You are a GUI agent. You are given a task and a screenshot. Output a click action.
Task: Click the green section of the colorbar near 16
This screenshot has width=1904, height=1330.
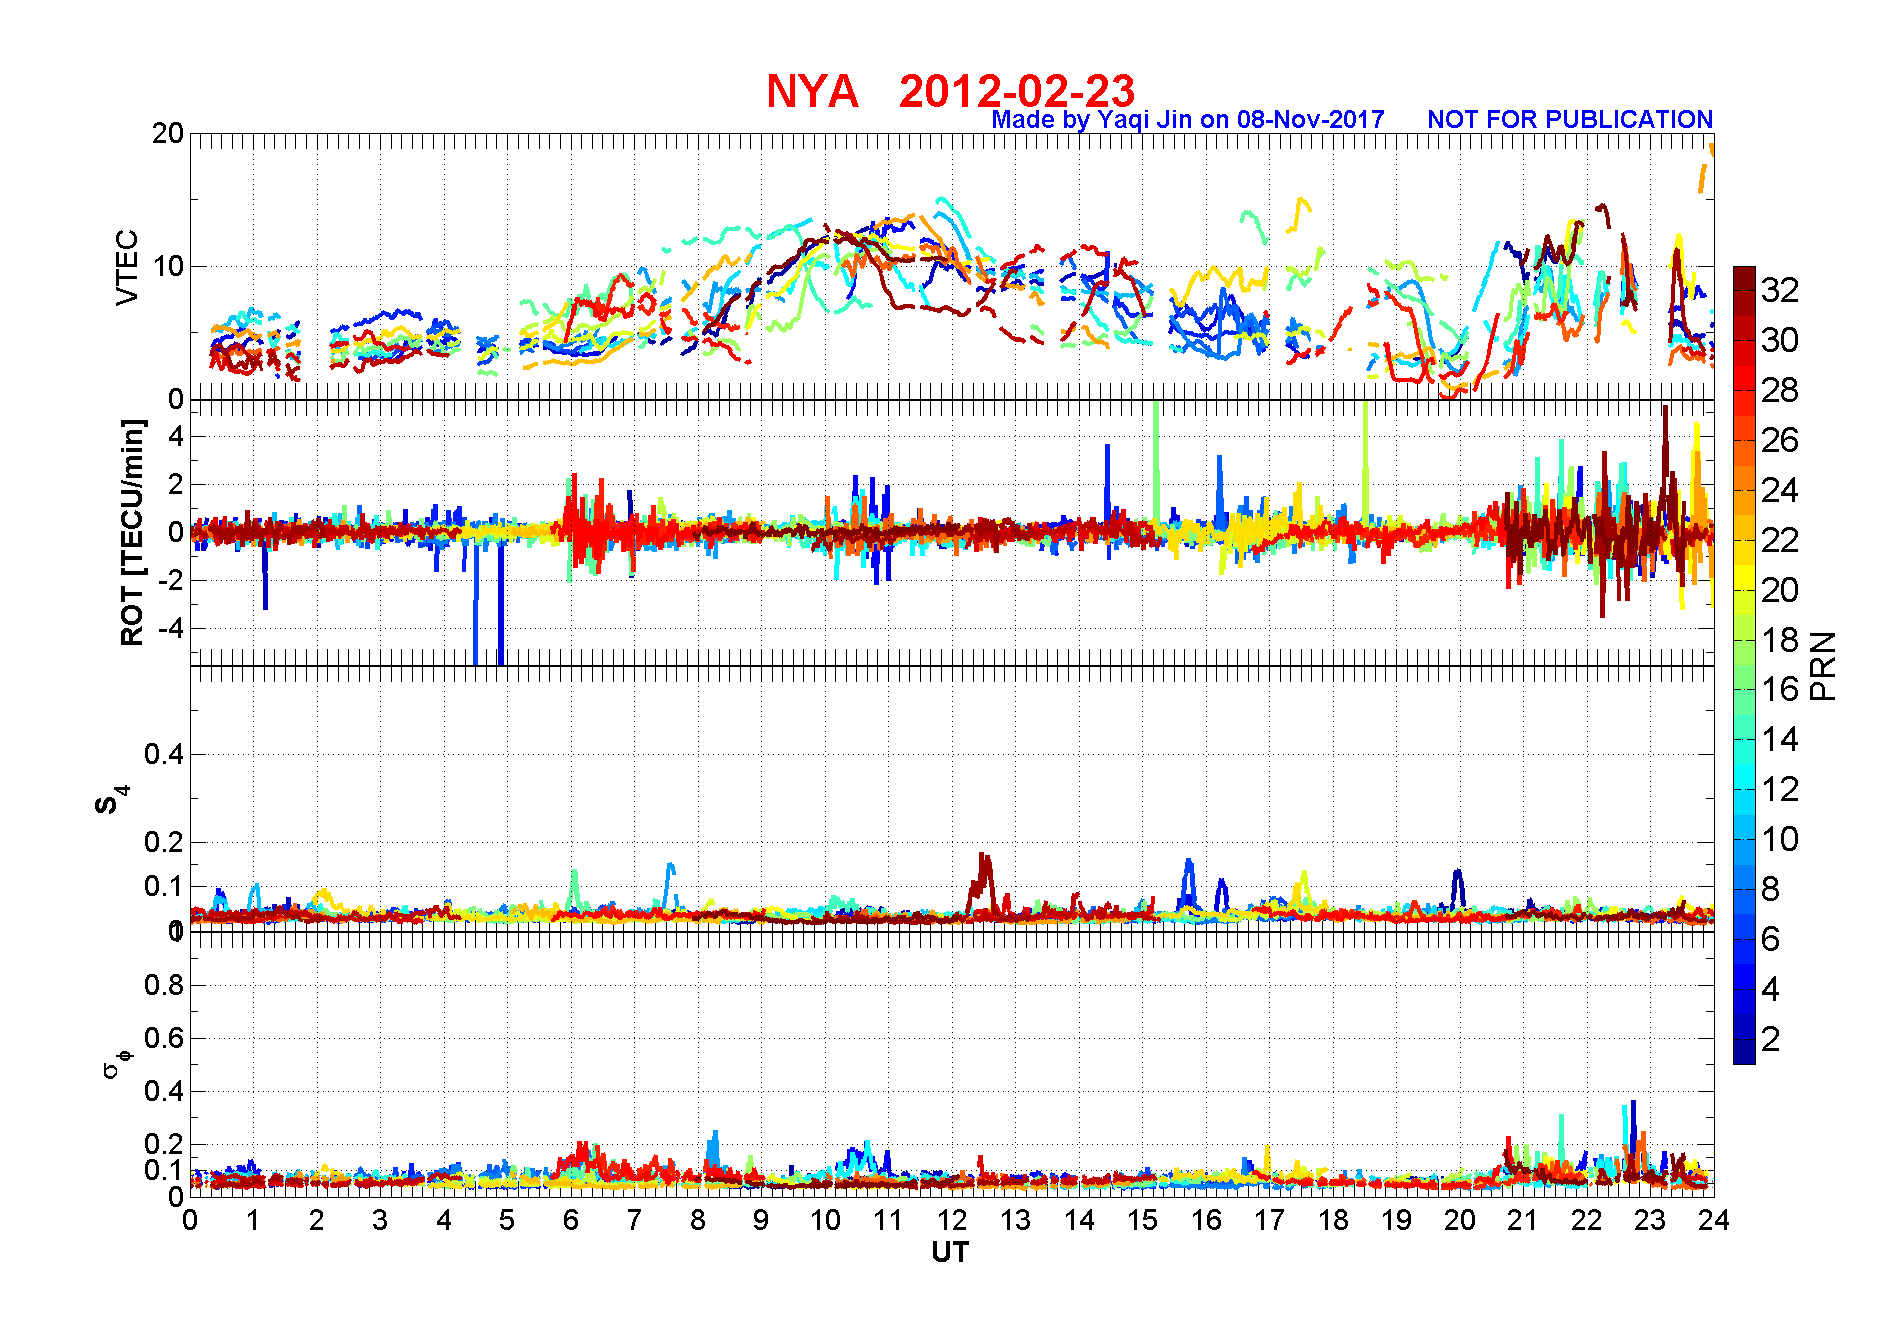tap(1744, 690)
